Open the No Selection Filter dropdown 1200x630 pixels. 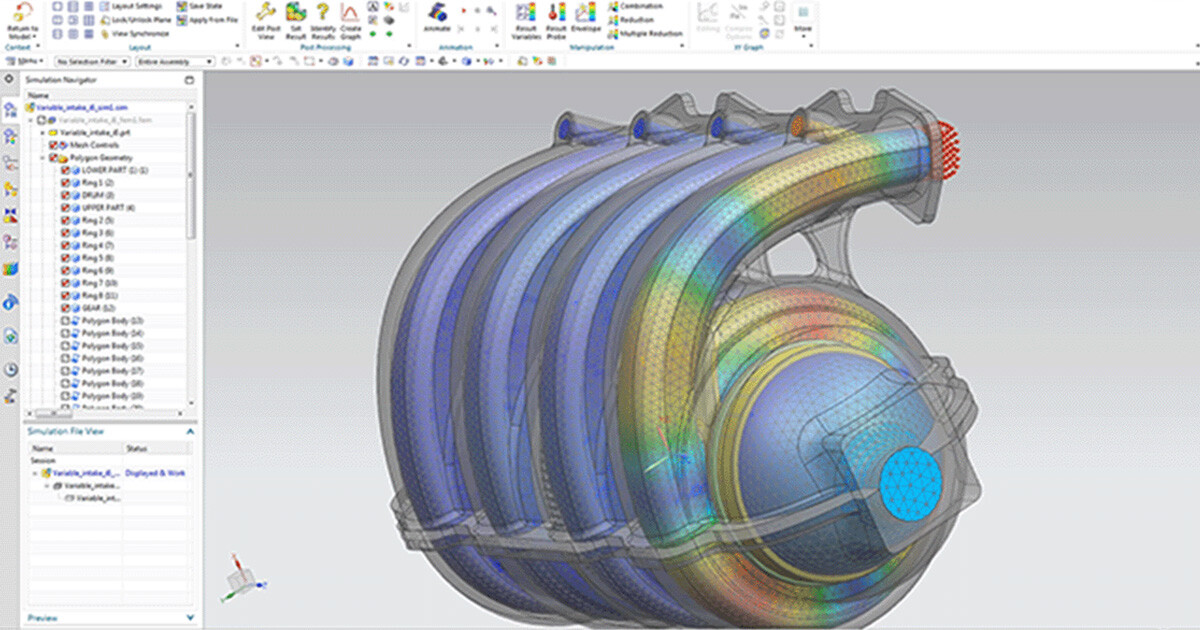click(x=93, y=61)
